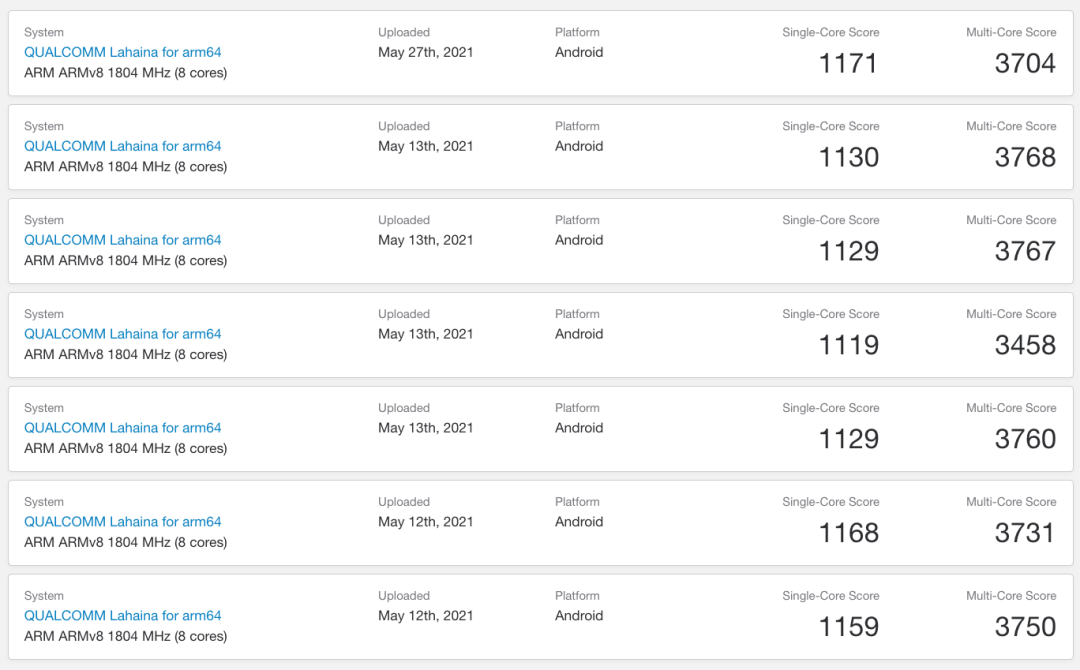Click the single-core score 1171
Viewport: 1080px width, 670px height.
click(848, 63)
